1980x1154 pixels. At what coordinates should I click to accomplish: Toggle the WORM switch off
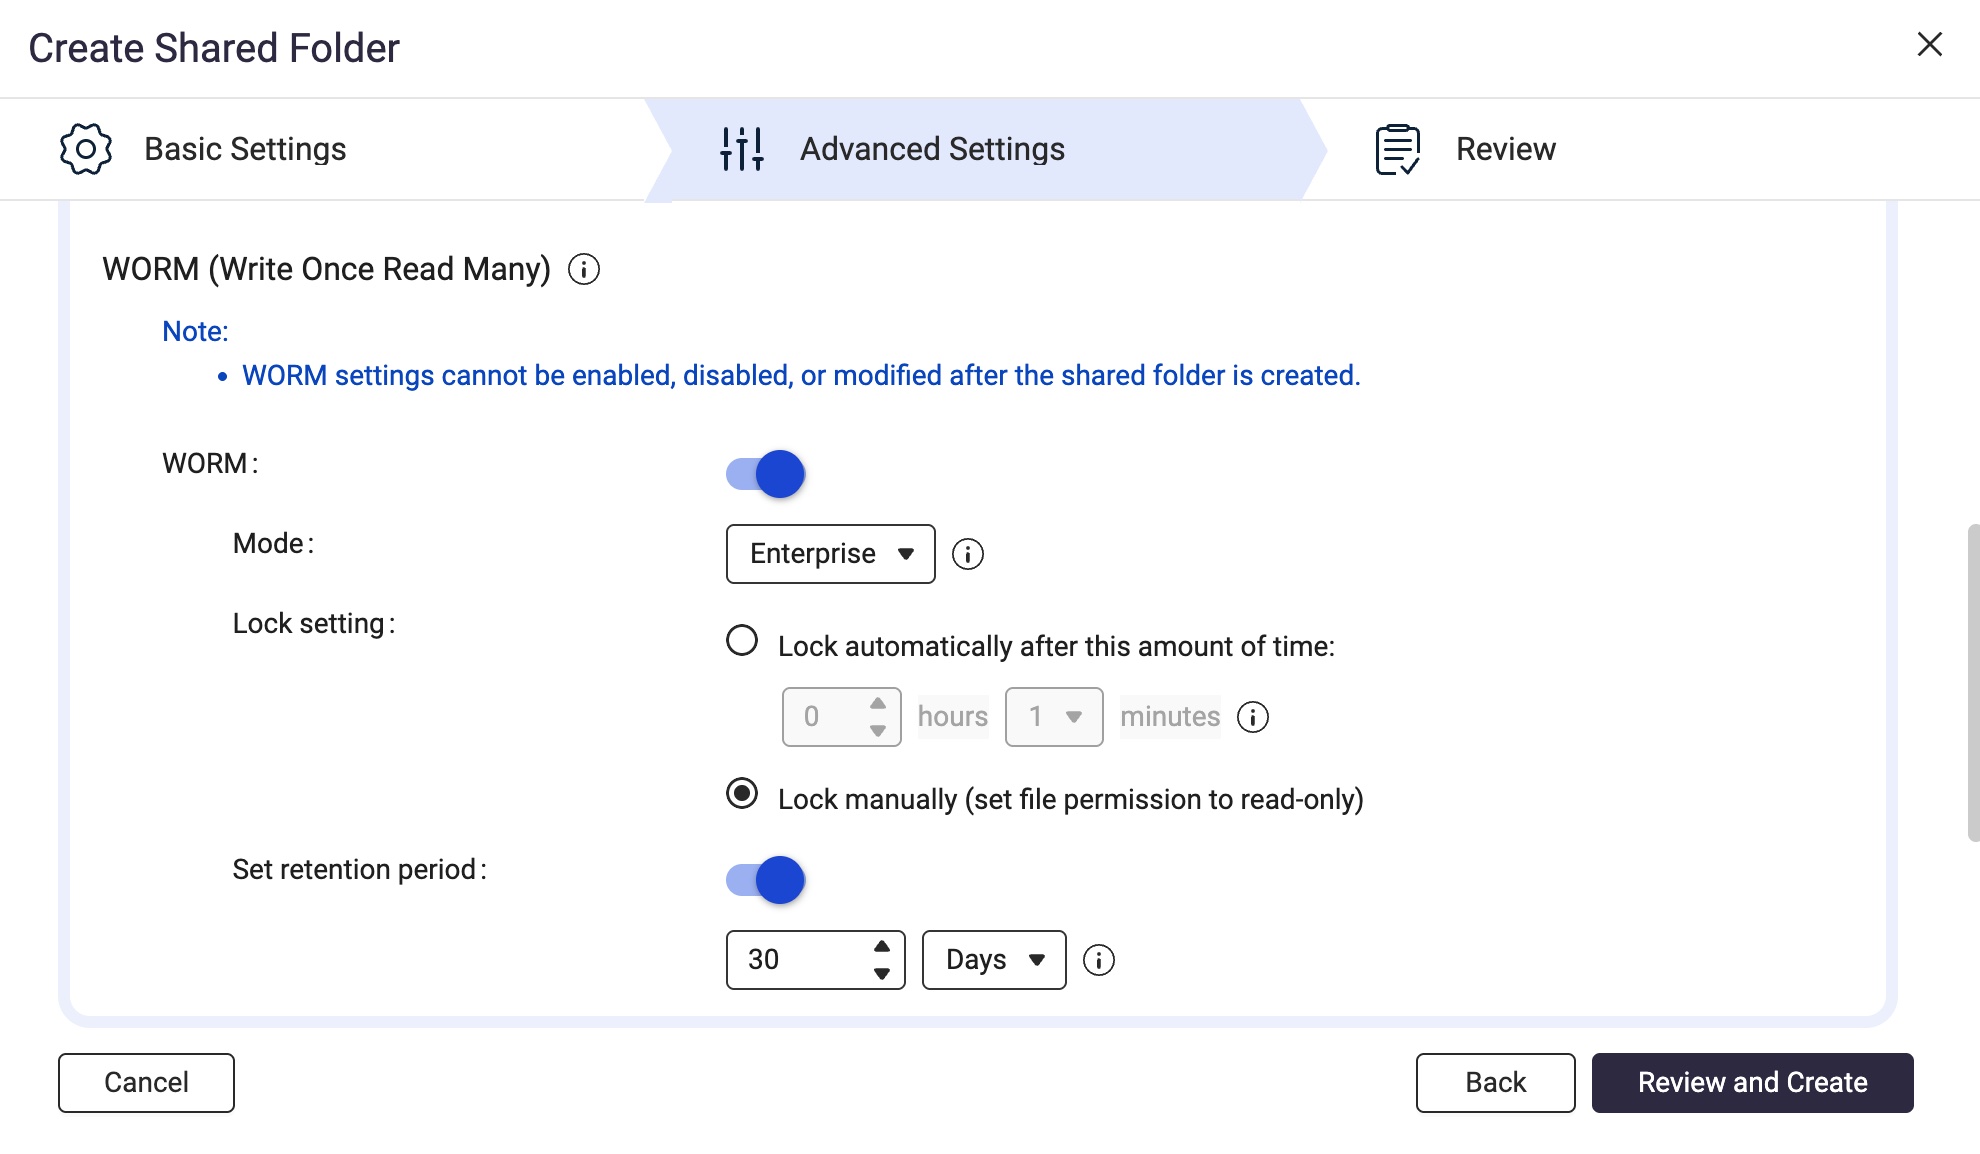(x=765, y=474)
